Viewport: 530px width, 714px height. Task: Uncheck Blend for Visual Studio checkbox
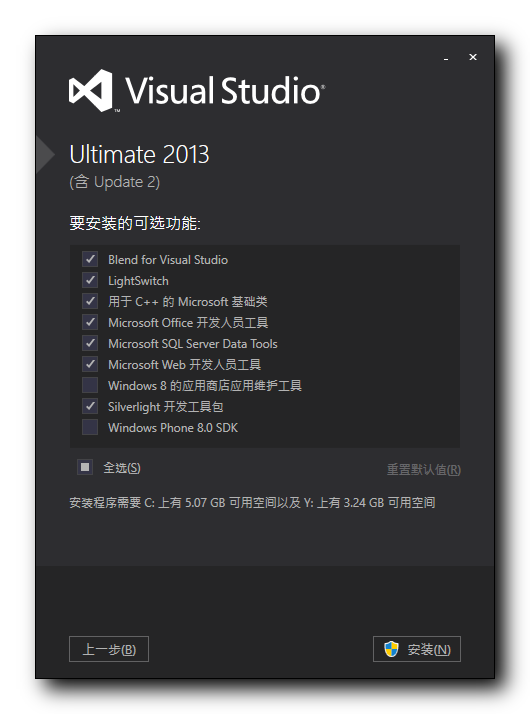[90, 259]
